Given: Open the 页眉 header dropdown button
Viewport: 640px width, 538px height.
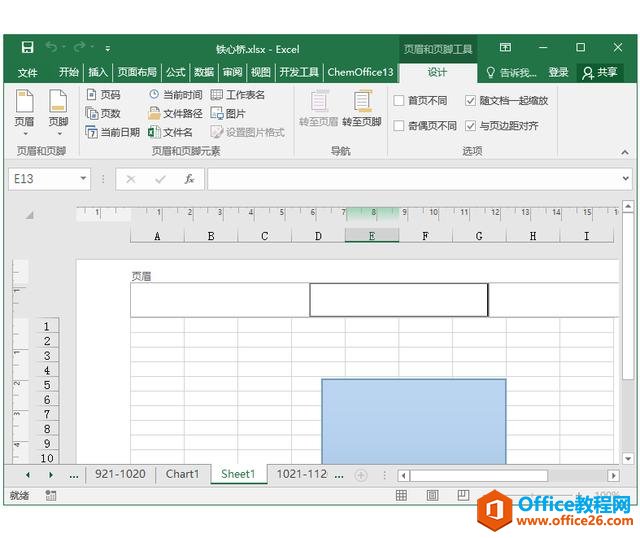Looking at the screenshot, I should point(24,112).
